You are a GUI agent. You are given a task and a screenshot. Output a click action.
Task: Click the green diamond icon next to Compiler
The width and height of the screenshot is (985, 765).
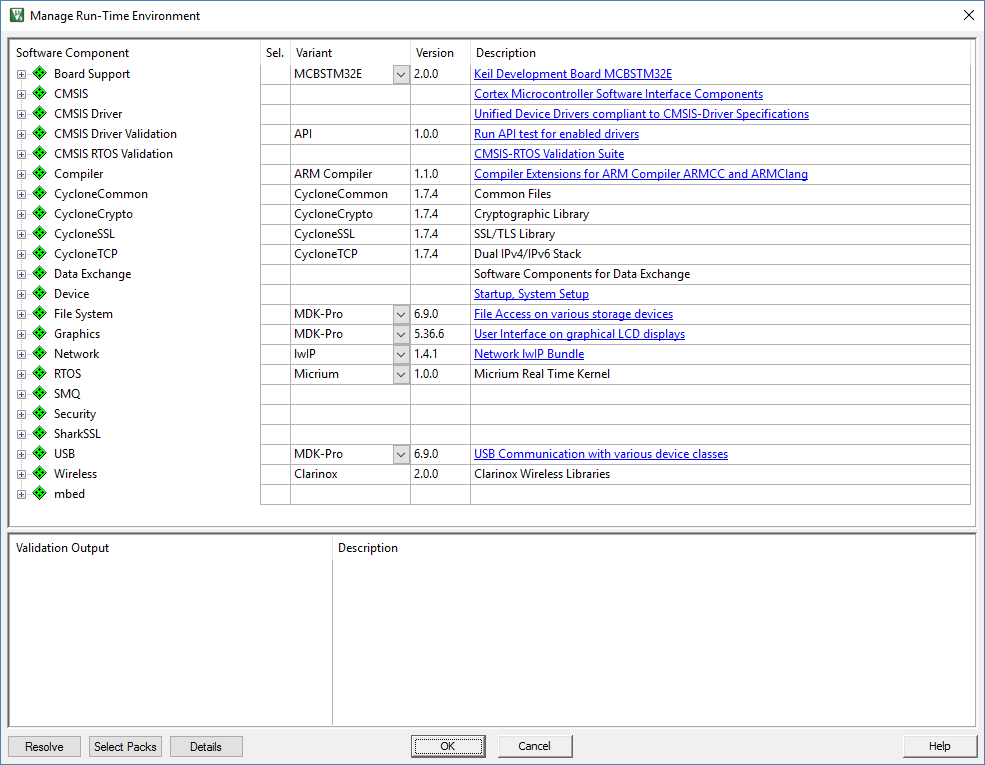(40, 173)
